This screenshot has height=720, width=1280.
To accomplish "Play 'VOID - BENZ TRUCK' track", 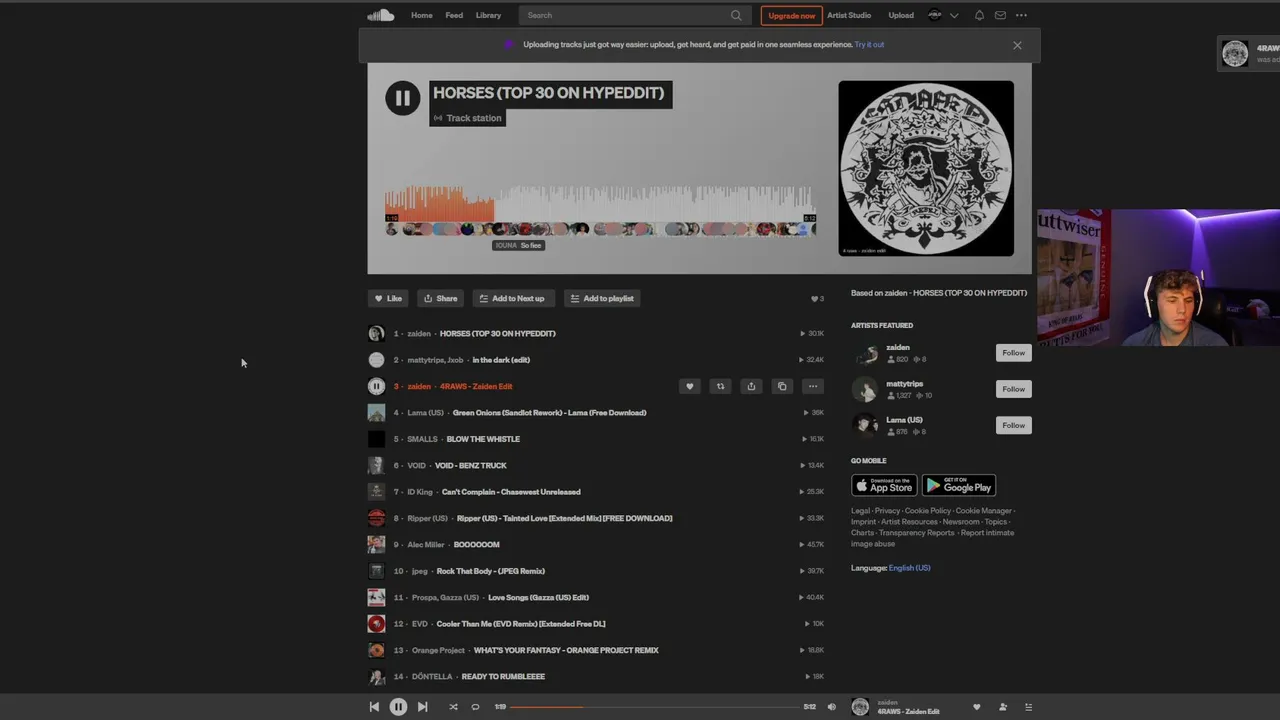I will coord(598,465).
